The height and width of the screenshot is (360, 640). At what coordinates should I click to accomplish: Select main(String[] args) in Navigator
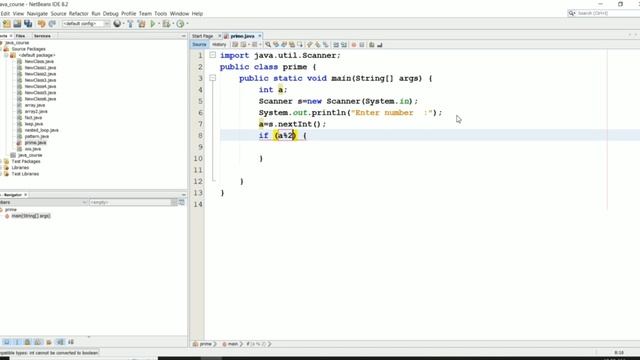click(x=31, y=216)
